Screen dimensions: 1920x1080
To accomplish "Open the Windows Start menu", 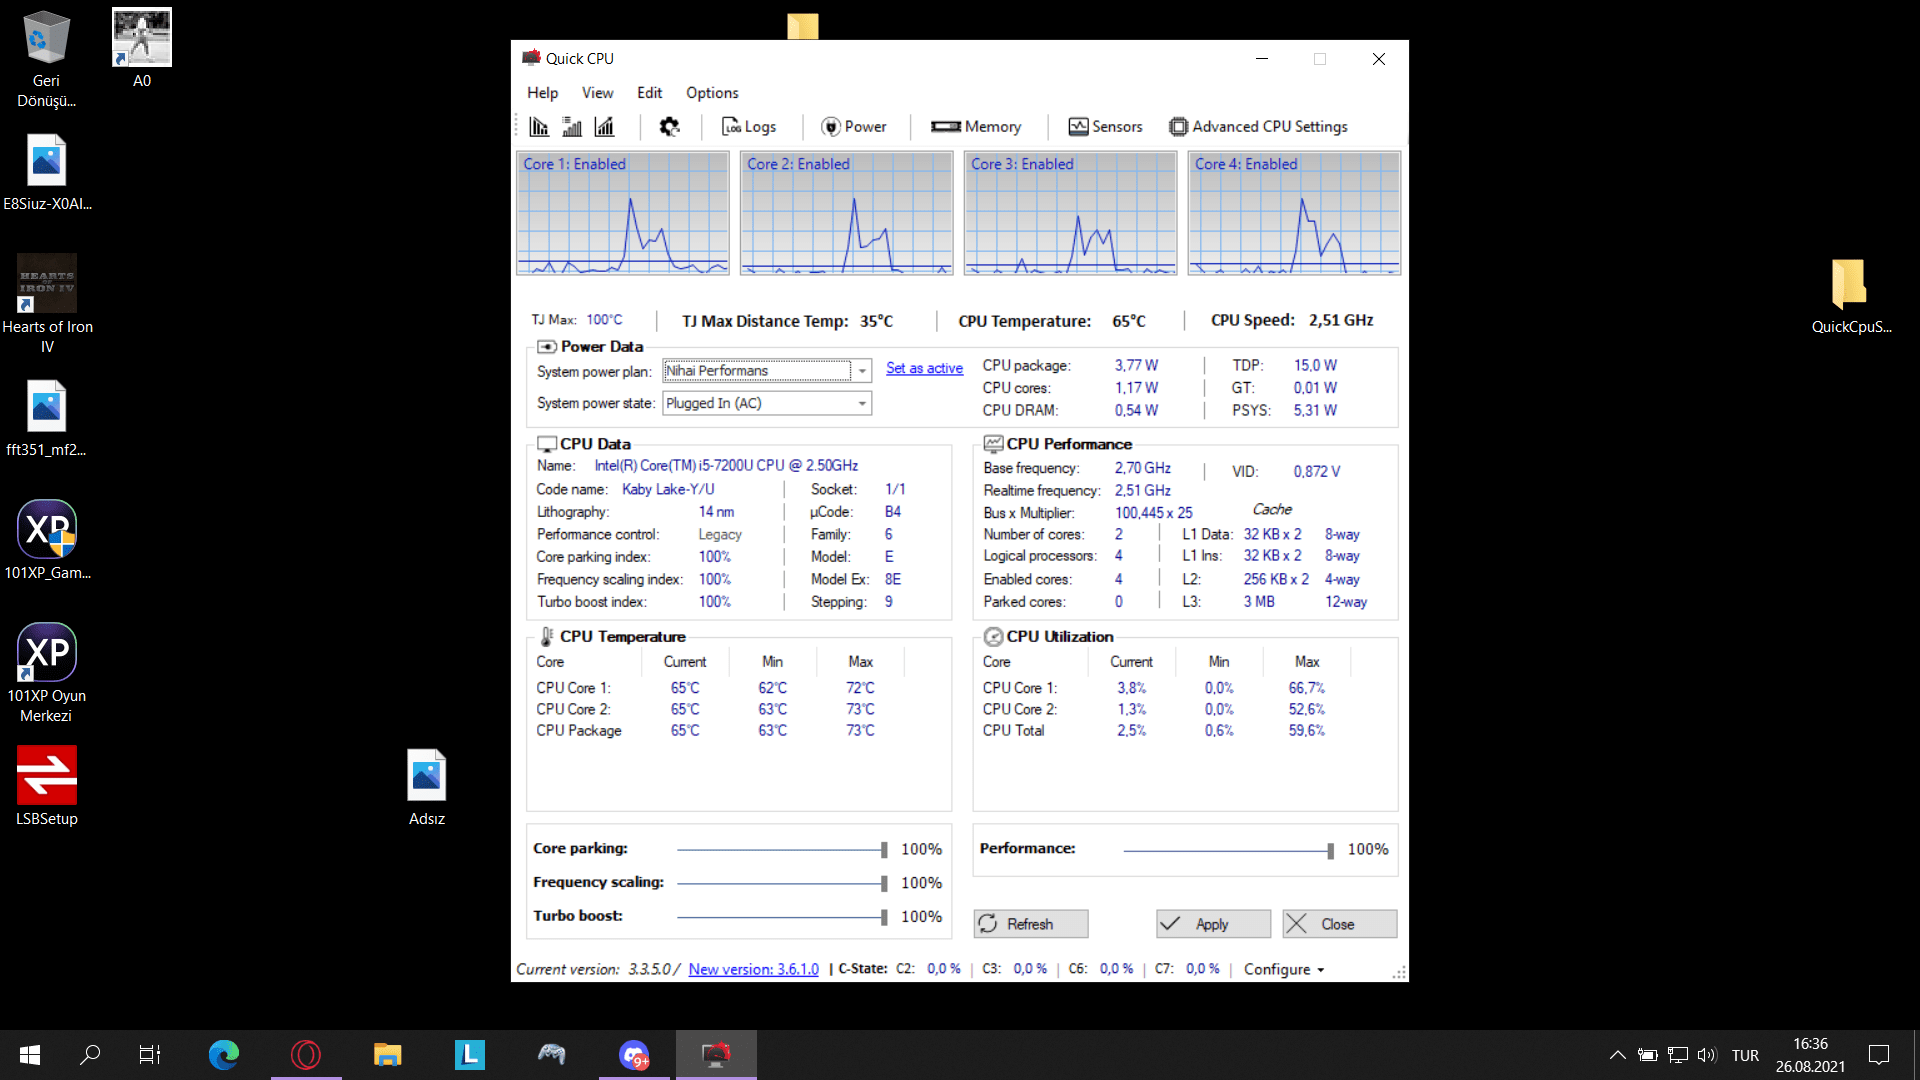I will click(x=30, y=1055).
